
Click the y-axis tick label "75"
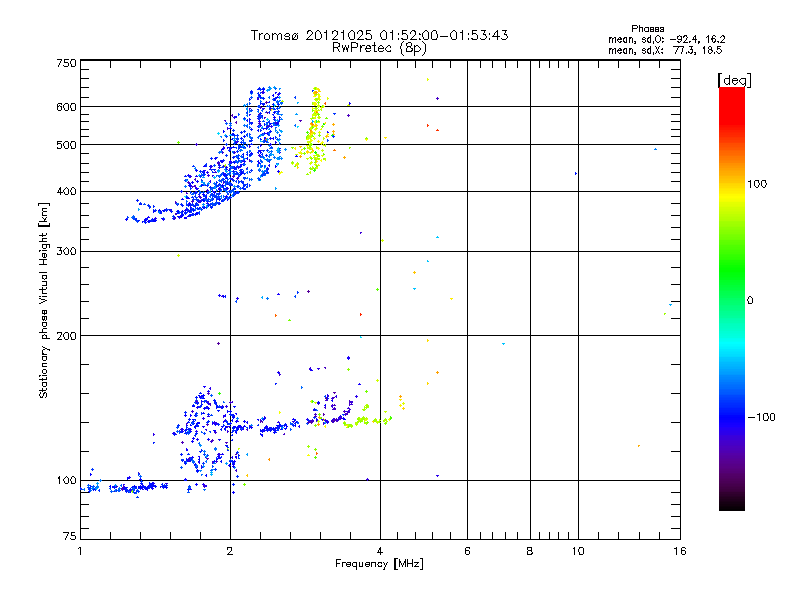70,536
